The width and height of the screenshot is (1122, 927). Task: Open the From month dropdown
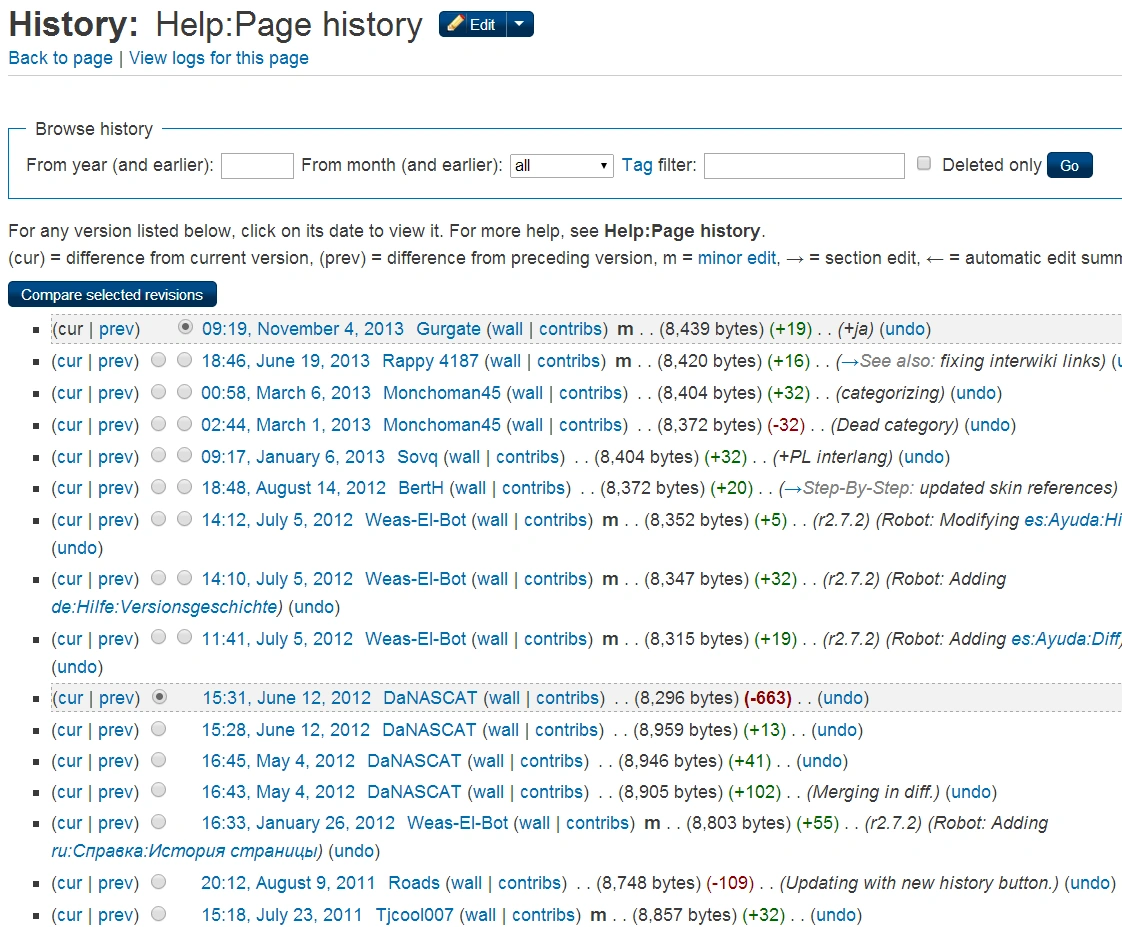561,166
